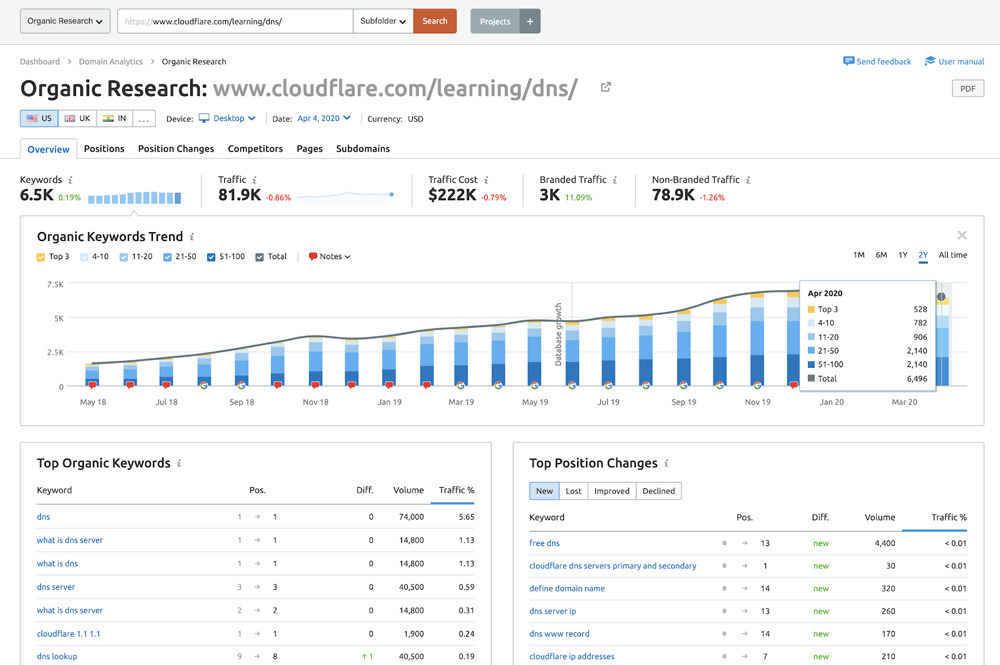Select the Improved position changes tab
1000x665 pixels.
point(612,491)
